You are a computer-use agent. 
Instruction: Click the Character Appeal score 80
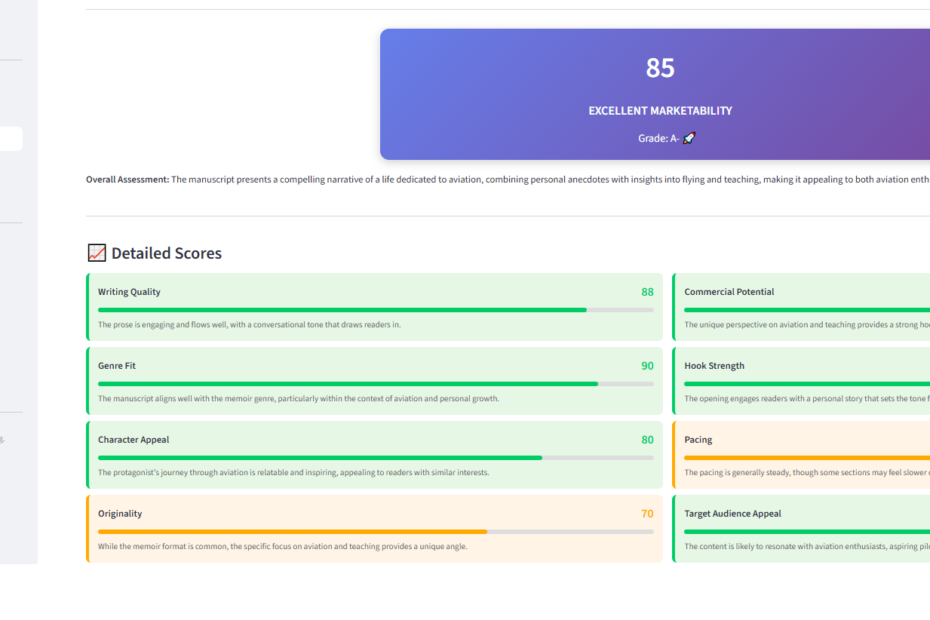[647, 440]
